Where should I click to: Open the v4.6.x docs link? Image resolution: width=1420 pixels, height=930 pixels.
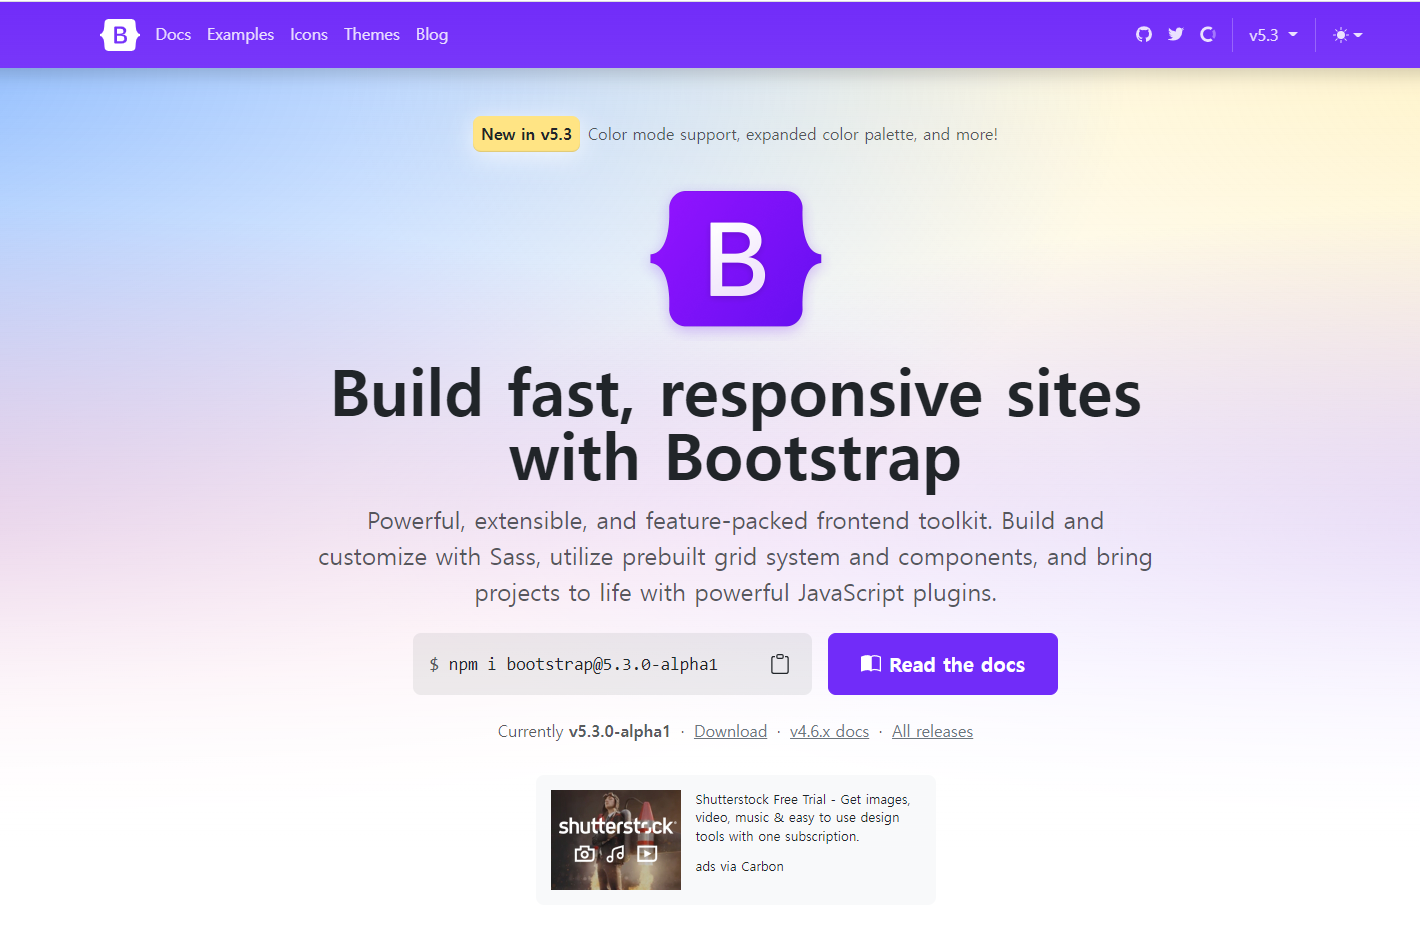coord(829,732)
